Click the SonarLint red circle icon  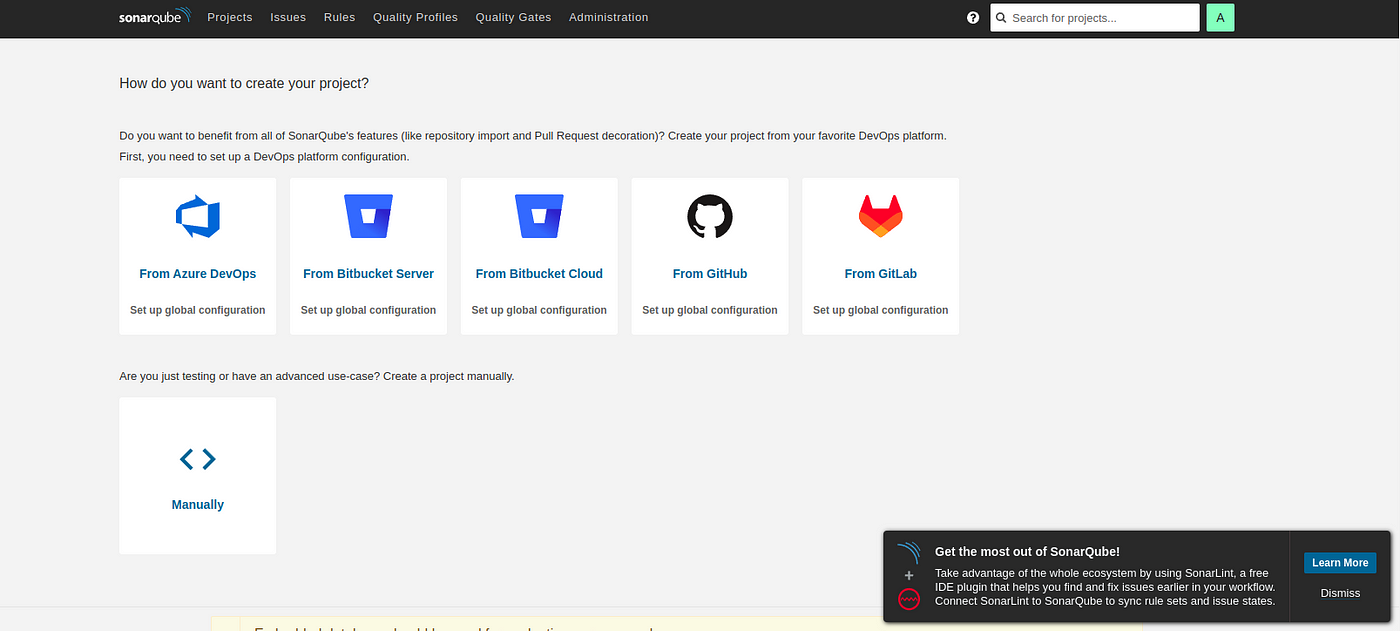pos(908,599)
